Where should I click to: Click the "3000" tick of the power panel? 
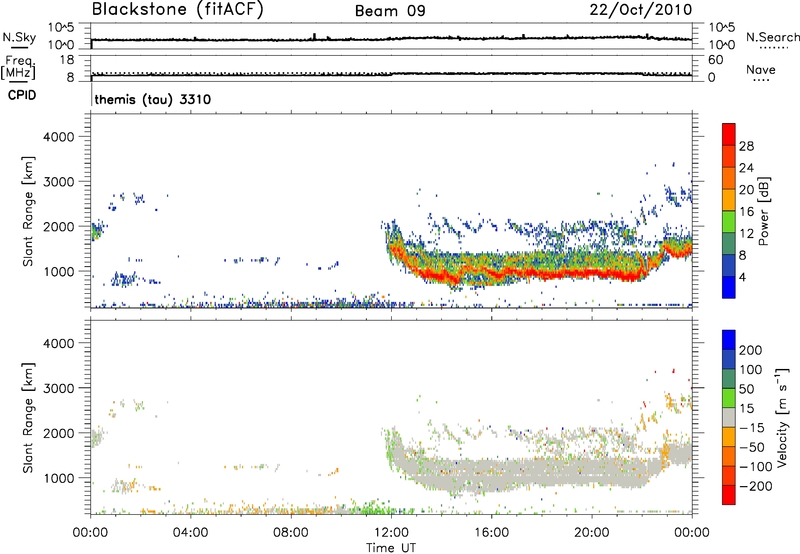[59, 182]
